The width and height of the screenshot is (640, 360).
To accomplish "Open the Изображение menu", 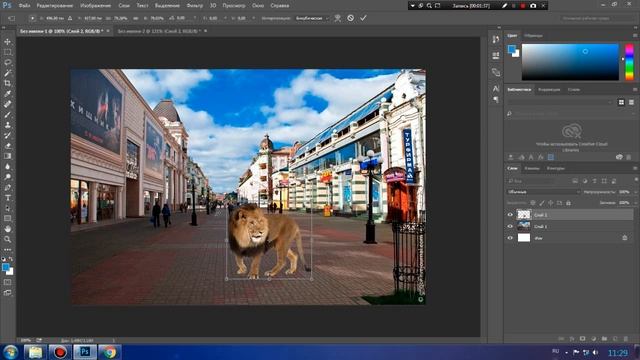I will tap(96, 6).
